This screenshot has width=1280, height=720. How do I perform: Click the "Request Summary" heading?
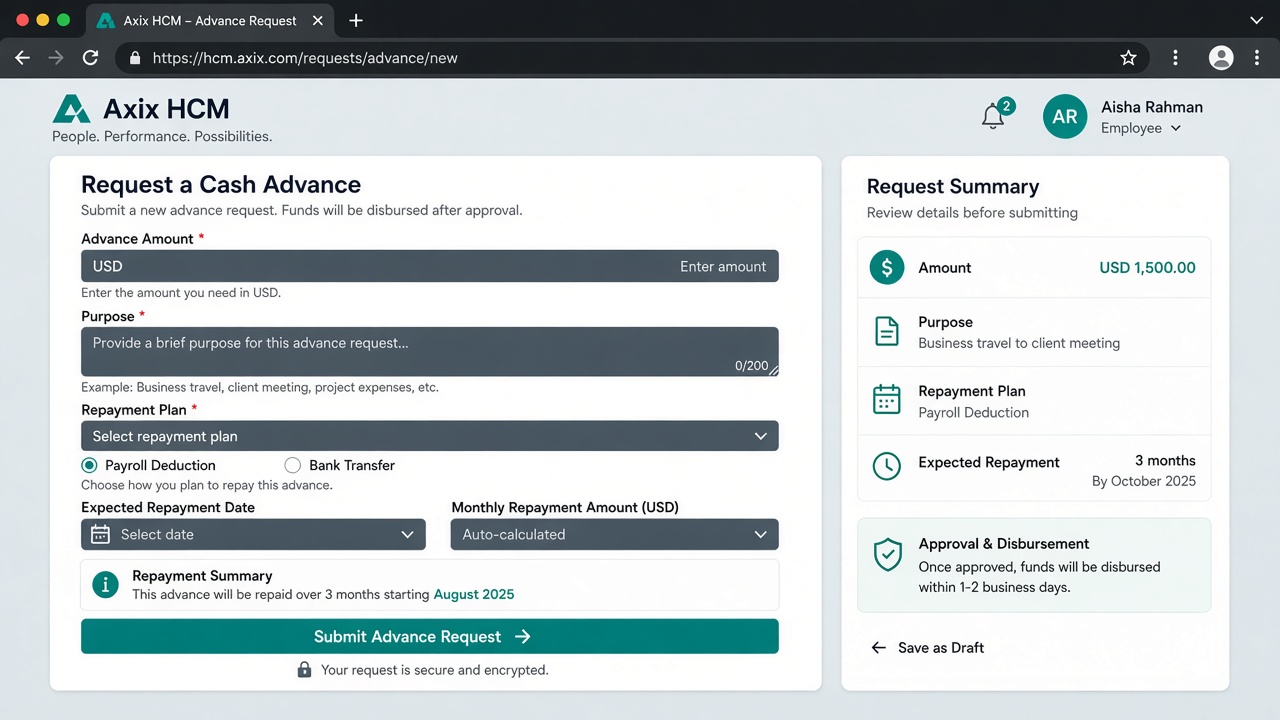point(953,187)
